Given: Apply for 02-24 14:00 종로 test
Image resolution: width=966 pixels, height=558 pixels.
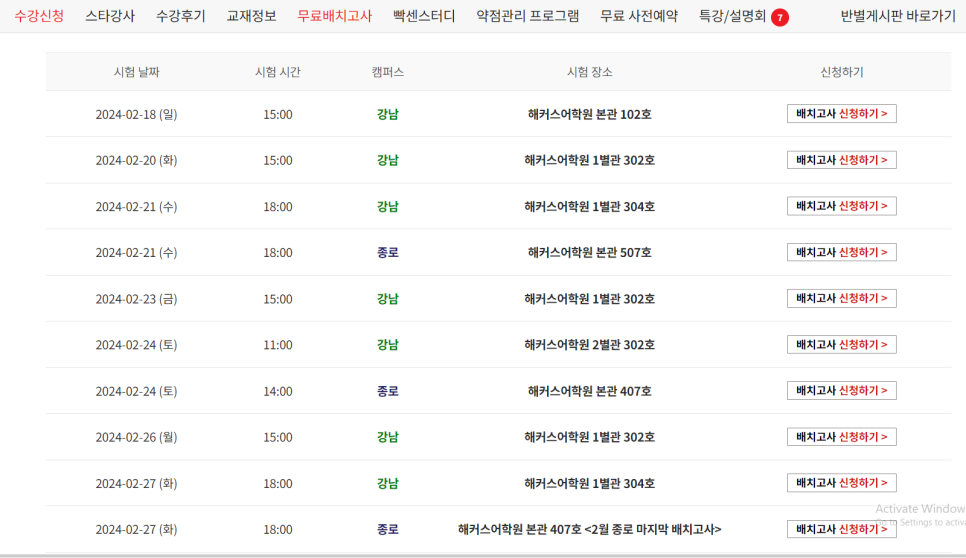Looking at the screenshot, I should click(x=842, y=390).
